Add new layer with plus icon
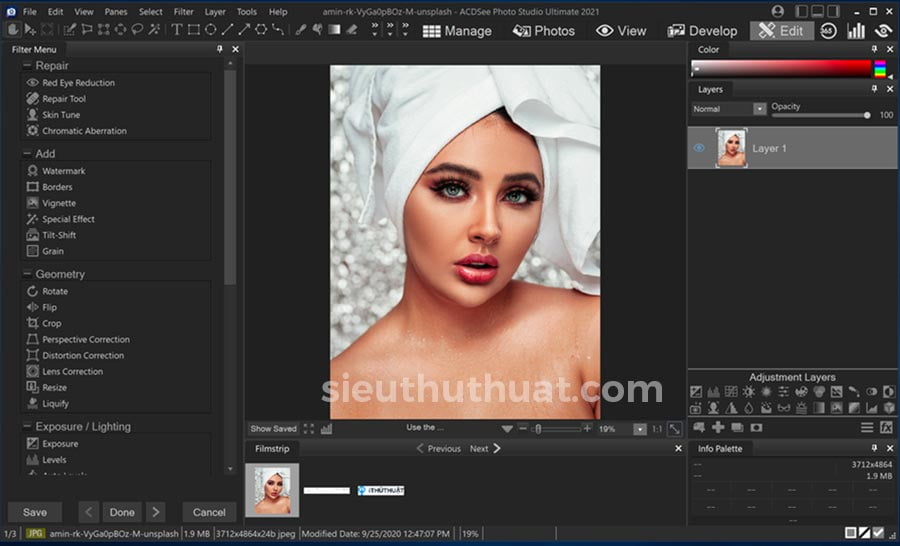900x546 pixels. pyautogui.click(x=718, y=428)
